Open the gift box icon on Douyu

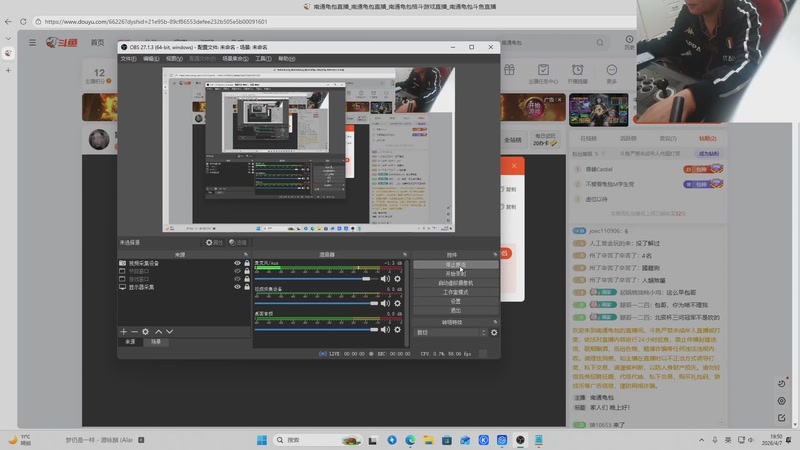pyautogui.click(x=509, y=70)
